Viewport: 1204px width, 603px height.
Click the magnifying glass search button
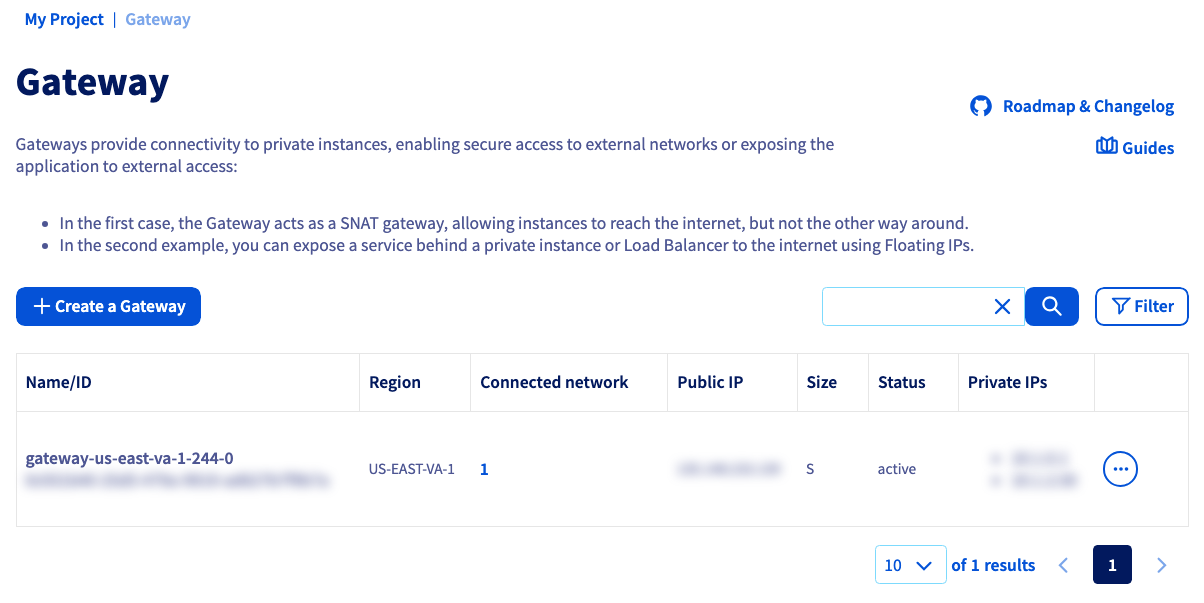tap(1052, 306)
